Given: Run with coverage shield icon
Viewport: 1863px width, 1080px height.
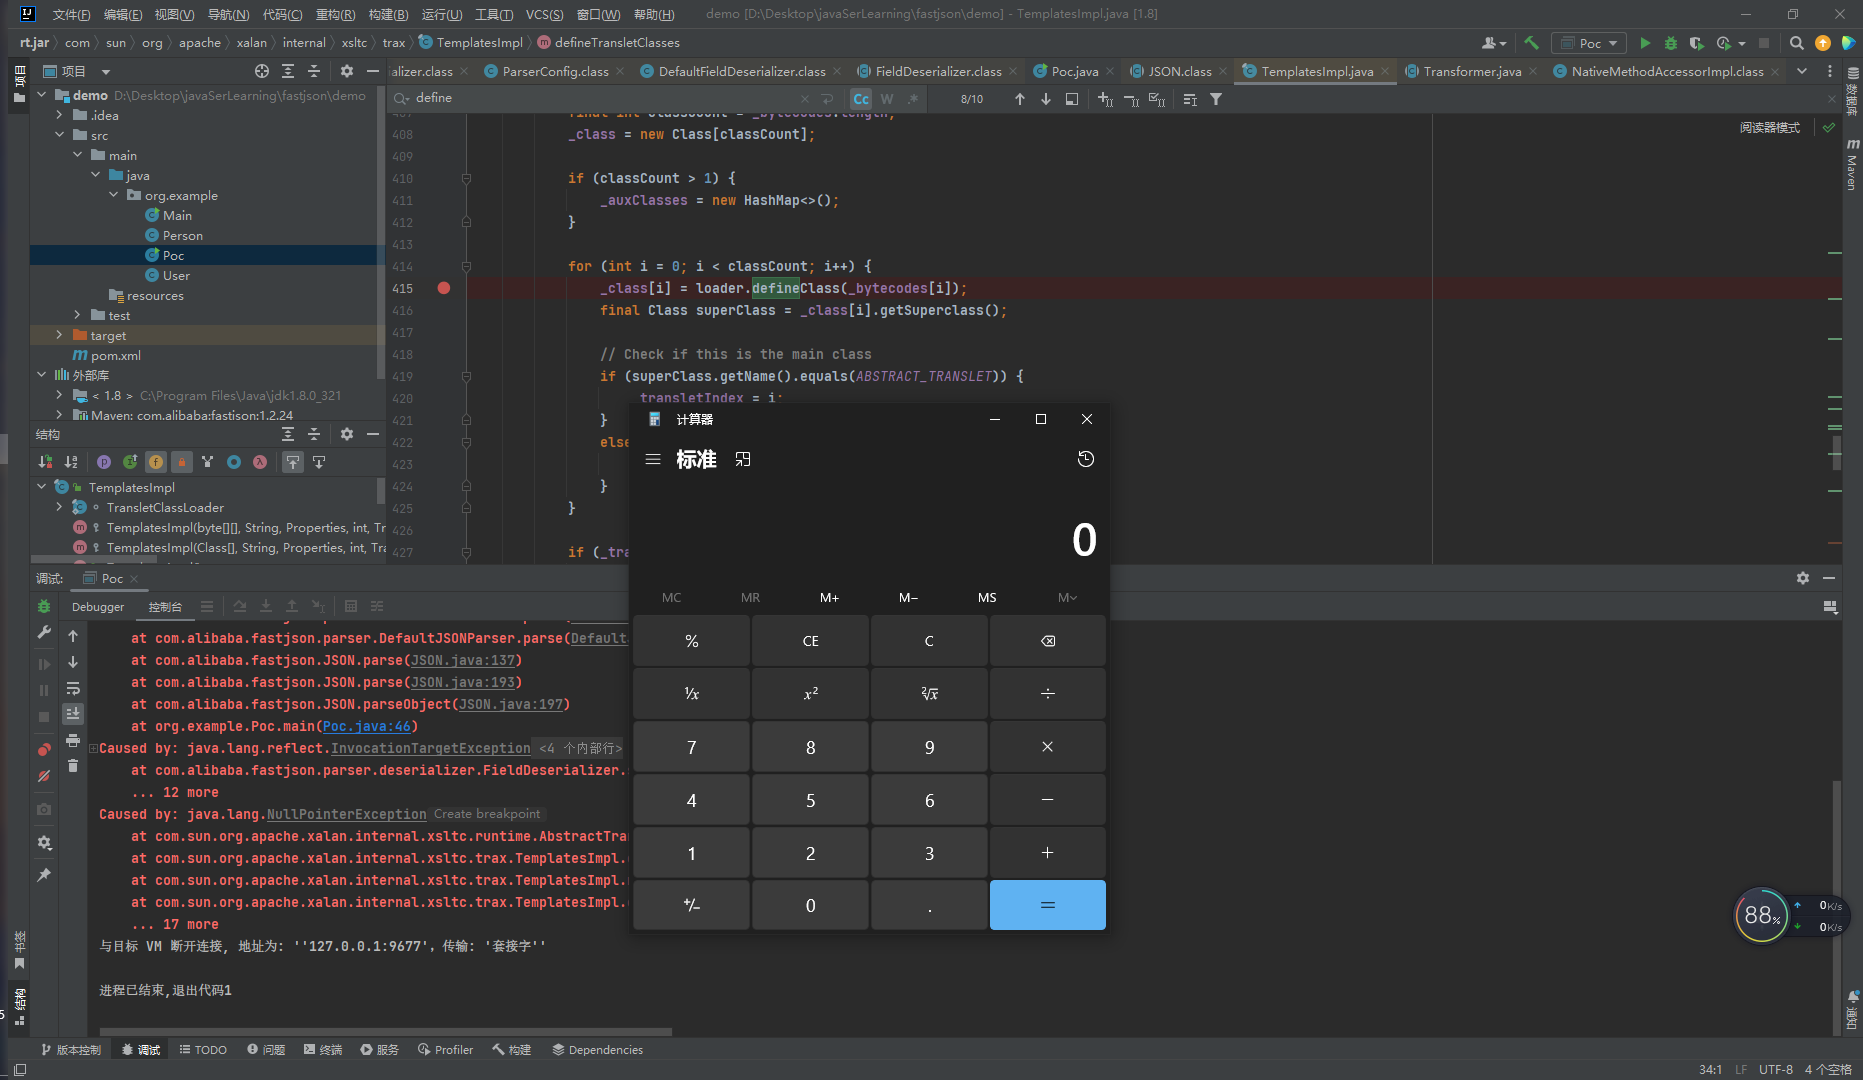Looking at the screenshot, I should 1696,43.
